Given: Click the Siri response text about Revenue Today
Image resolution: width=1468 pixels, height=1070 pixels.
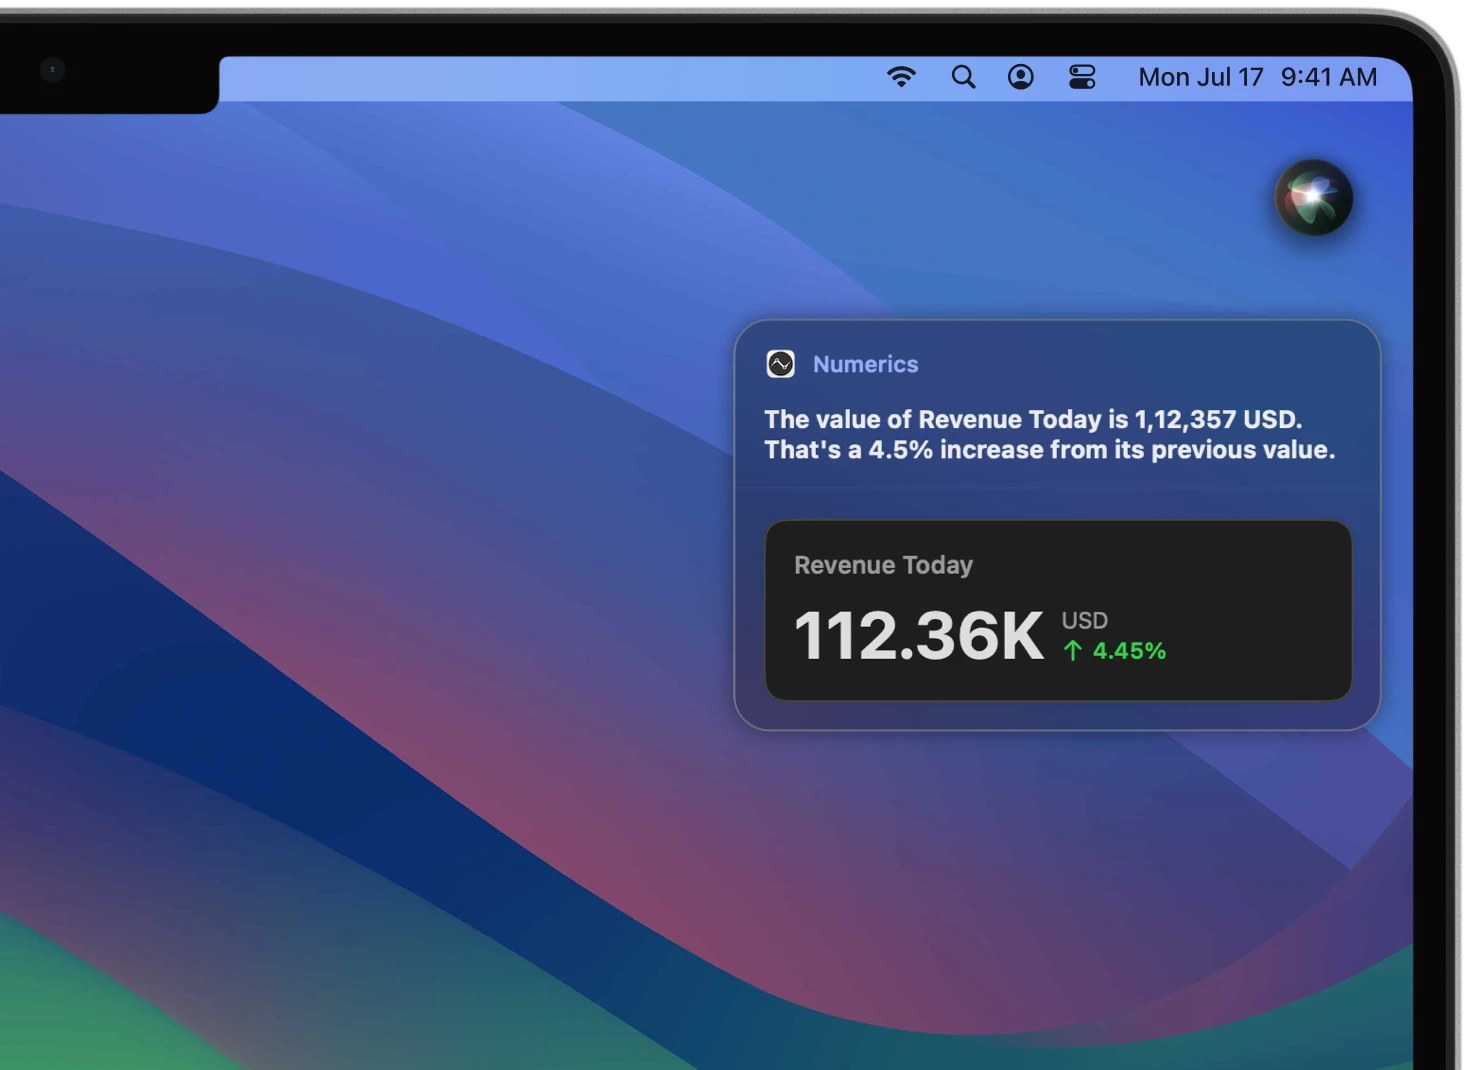Looking at the screenshot, I should (x=1050, y=434).
